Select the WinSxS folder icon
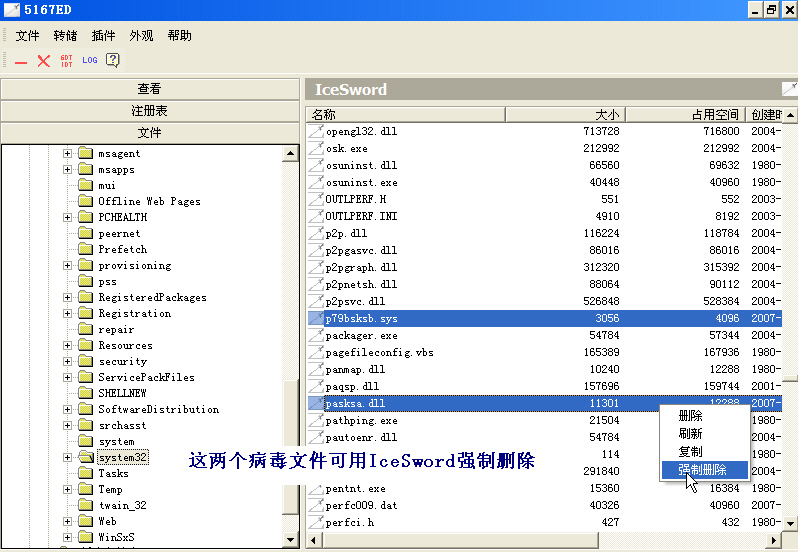 (86, 537)
